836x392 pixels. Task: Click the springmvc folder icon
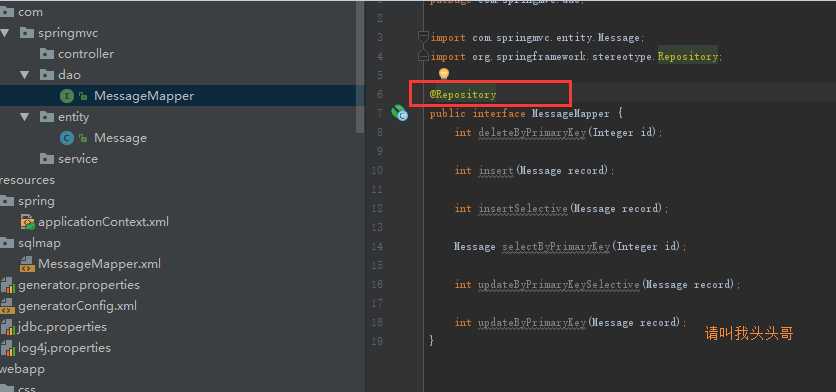[x=27, y=33]
